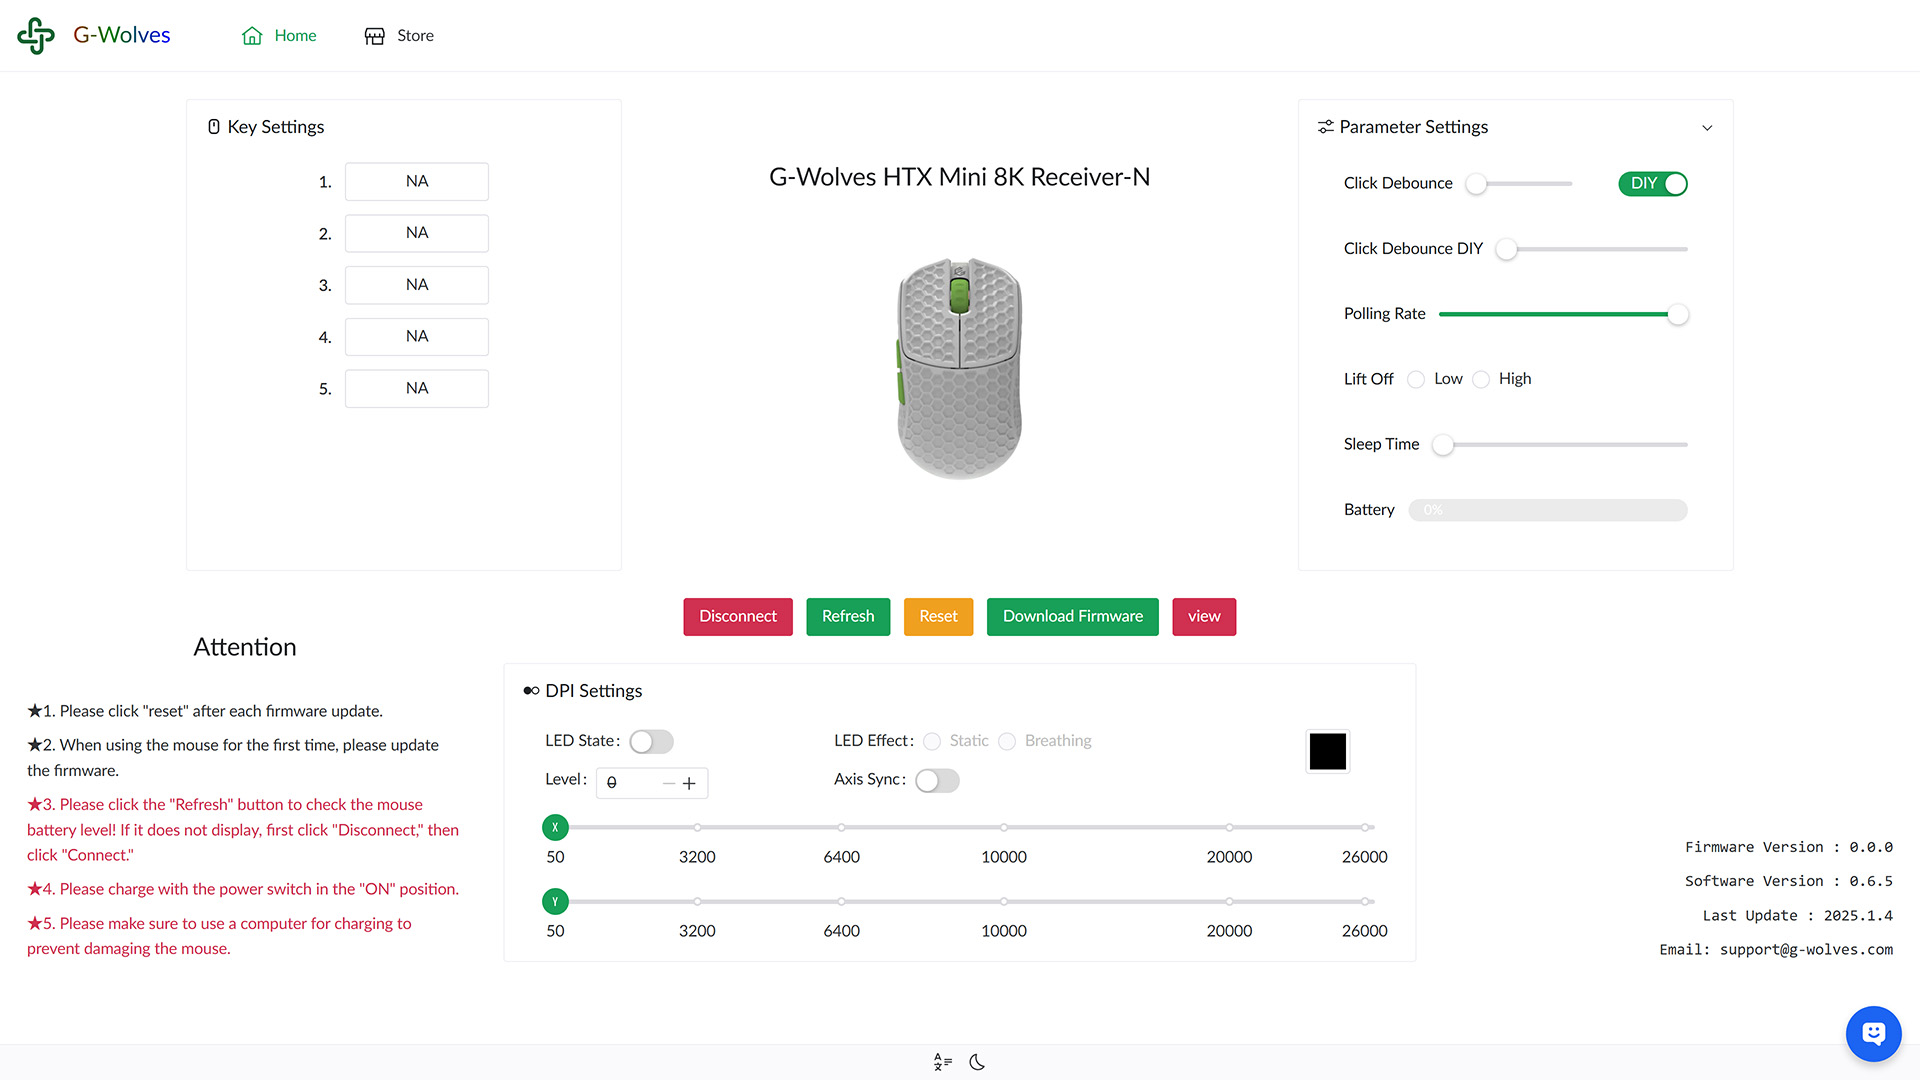Click the mouse icon beside Key Settings
This screenshot has width=1920, height=1080.
tap(214, 127)
